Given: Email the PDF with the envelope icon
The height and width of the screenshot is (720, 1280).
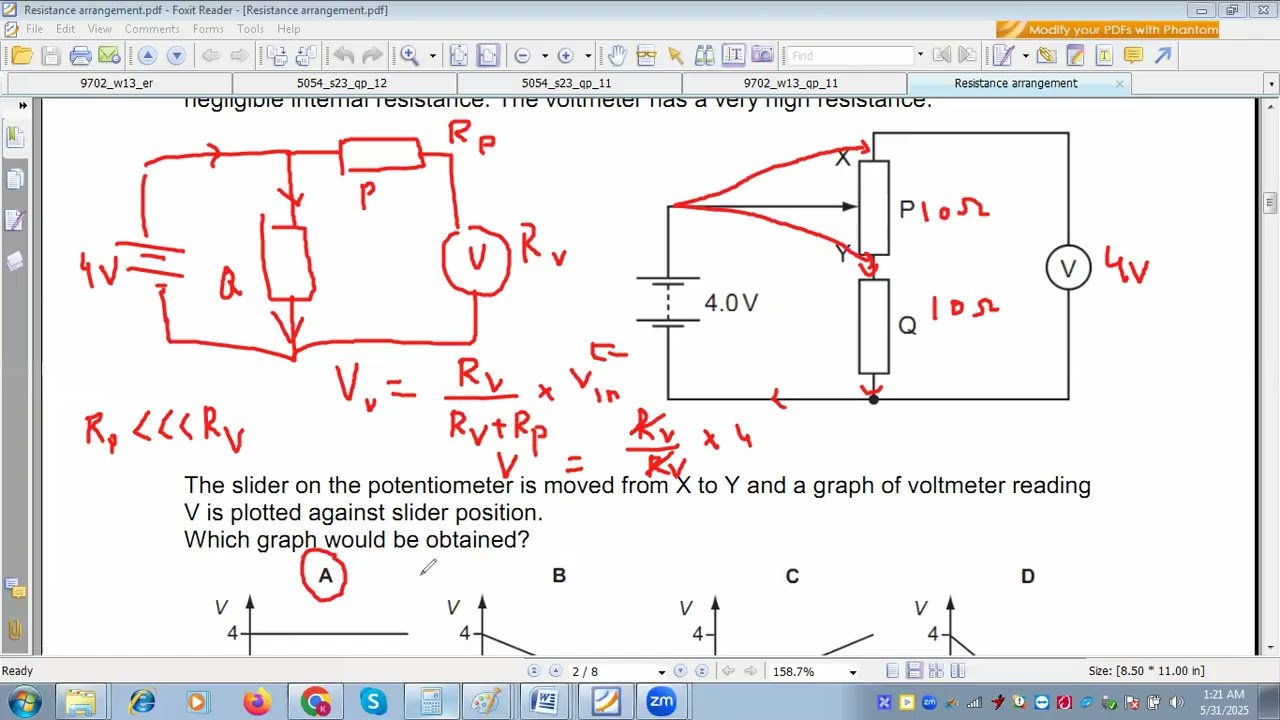Looking at the screenshot, I should (109, 56).
